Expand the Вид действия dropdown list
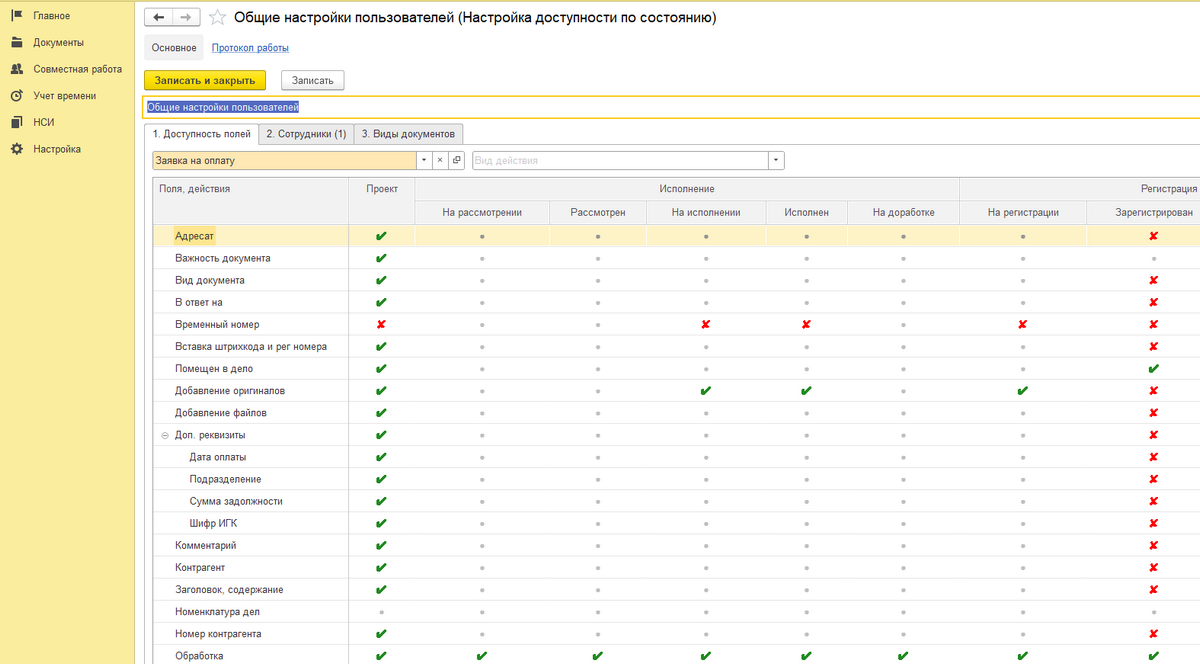Image resolution: width=1200 pixels, height=664 pixels. pyautogui.click(x=776, y=160)
